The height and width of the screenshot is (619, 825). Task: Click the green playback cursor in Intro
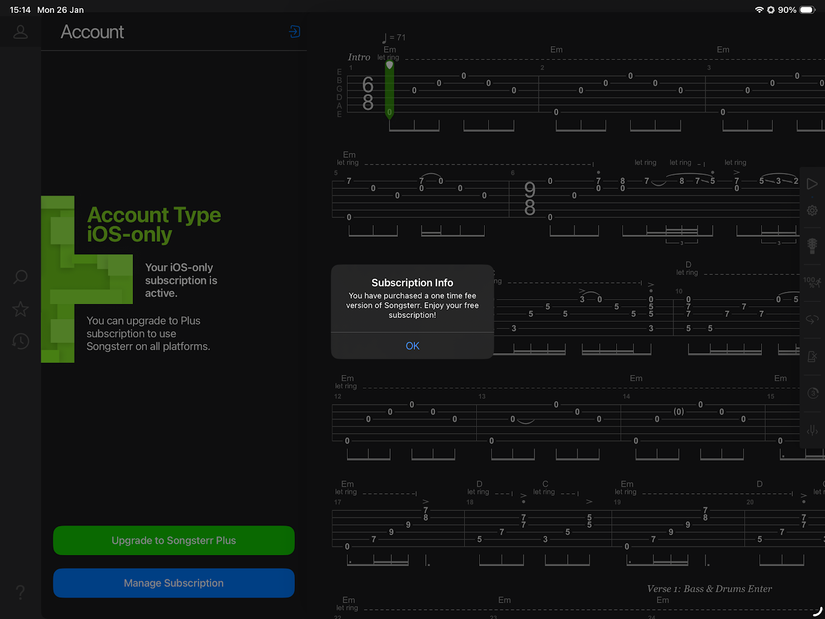389,89
